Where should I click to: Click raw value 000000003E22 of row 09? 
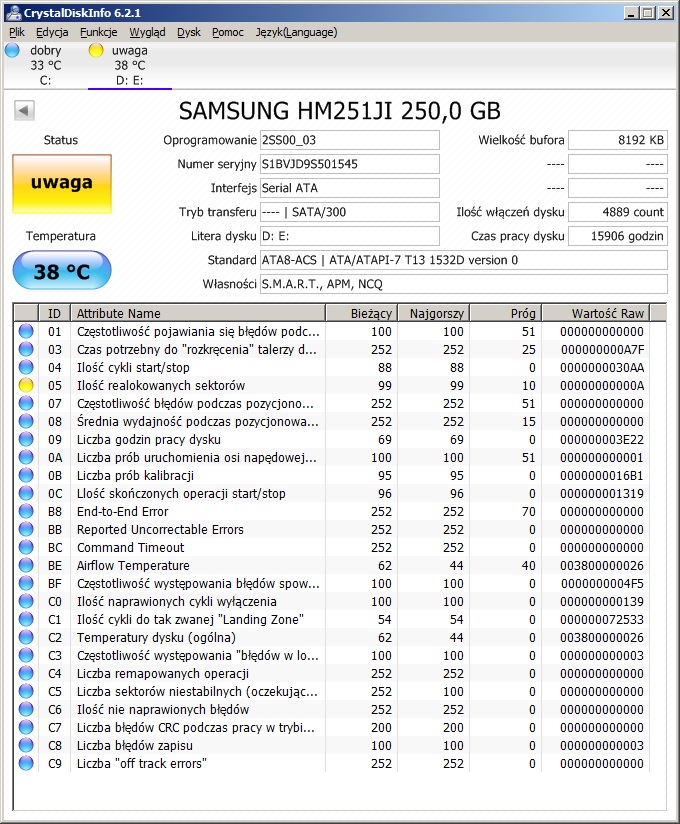pyautogui.click(x=602, y=439)
